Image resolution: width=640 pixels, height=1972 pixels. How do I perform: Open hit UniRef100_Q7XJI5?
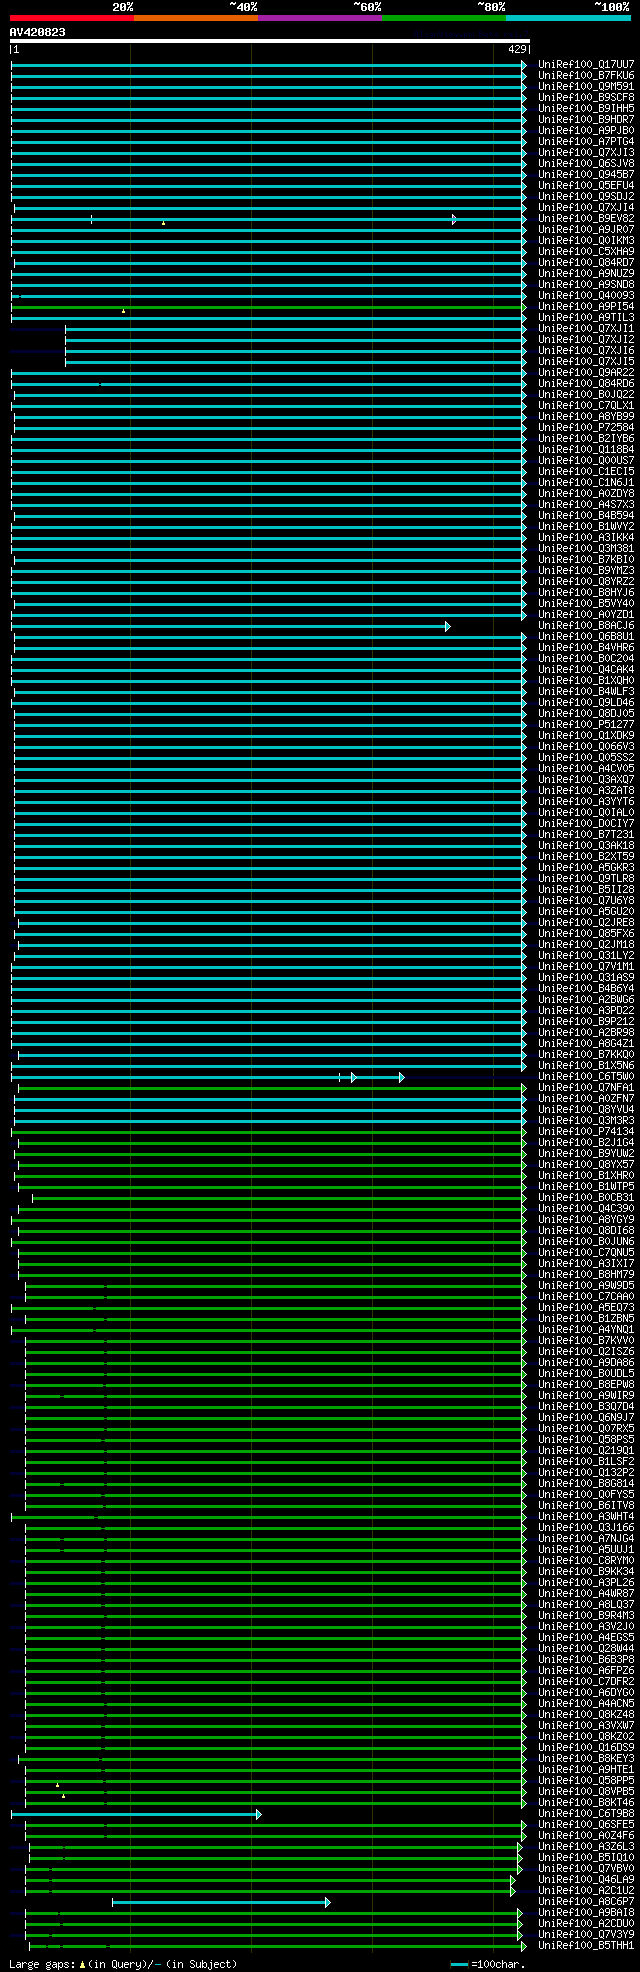point(586,362)
